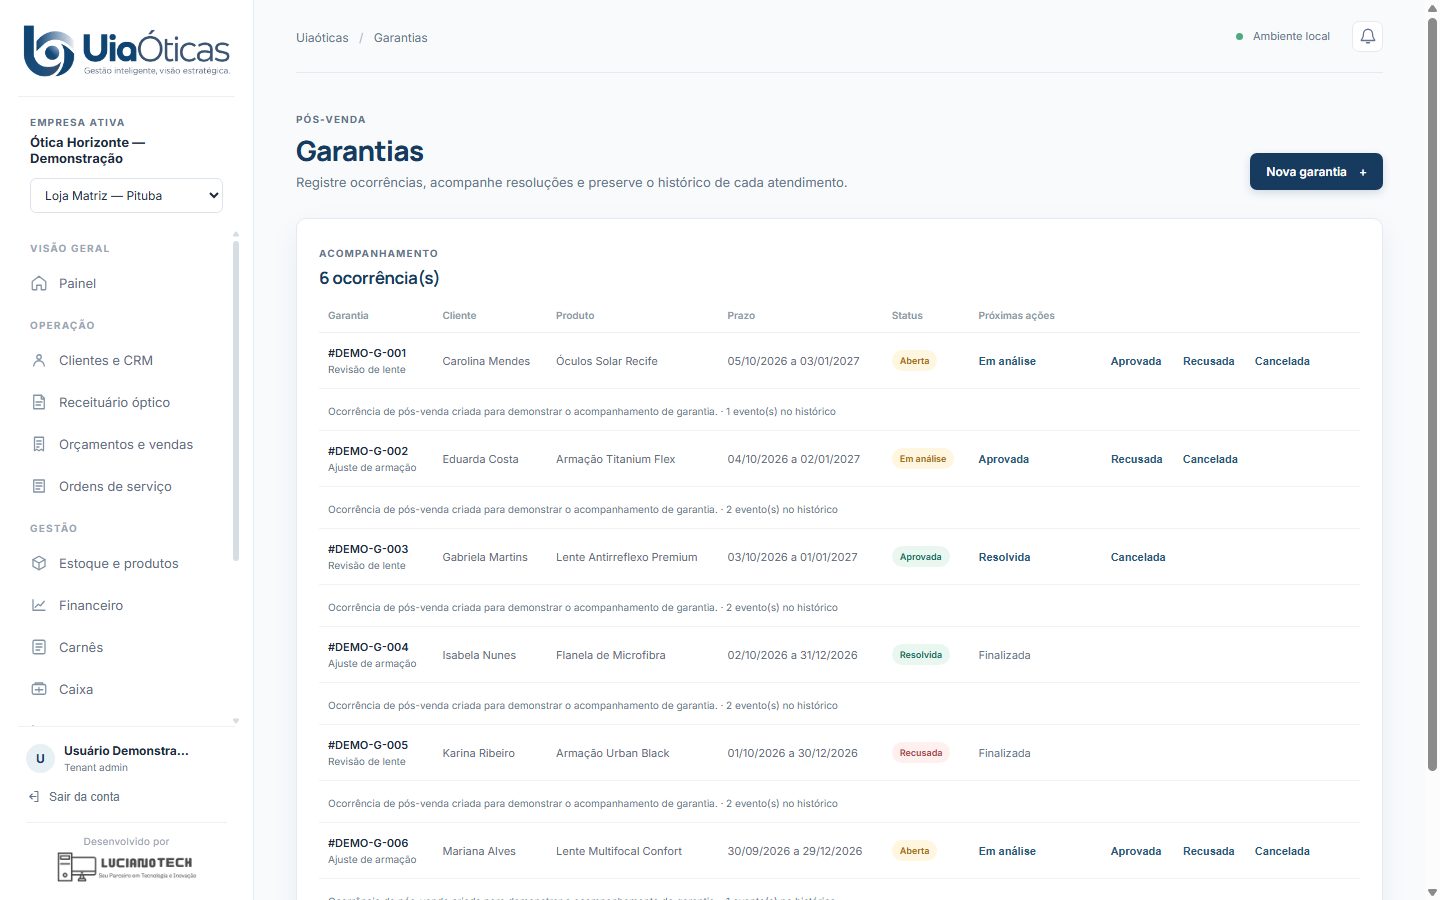Cancel warranty #DEMO-G-003 with Cancelada
This screenshot has height=900, width=1440.
click(x=1138, y=557)
